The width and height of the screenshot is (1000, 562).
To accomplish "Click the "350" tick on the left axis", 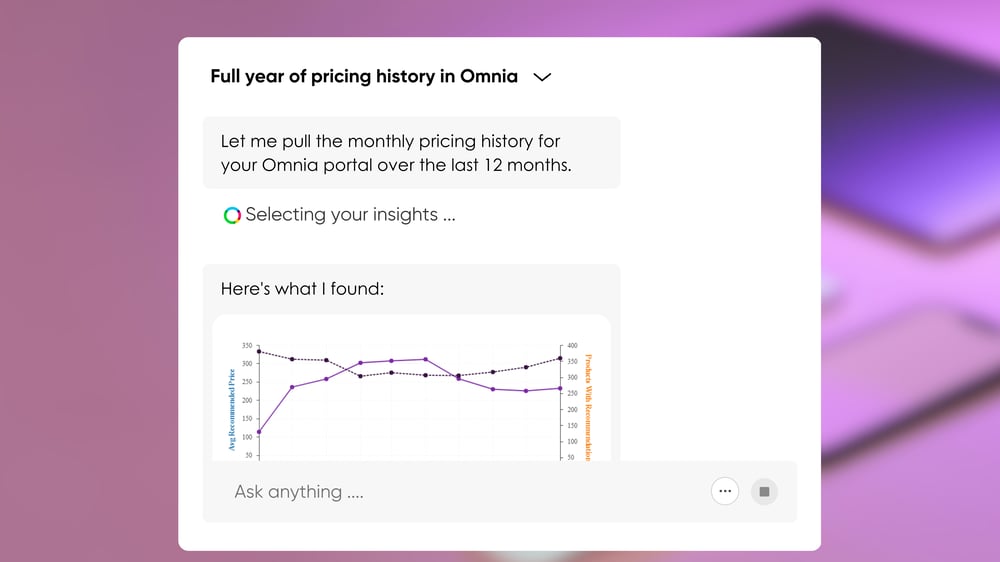I will (x=247, y=346).
